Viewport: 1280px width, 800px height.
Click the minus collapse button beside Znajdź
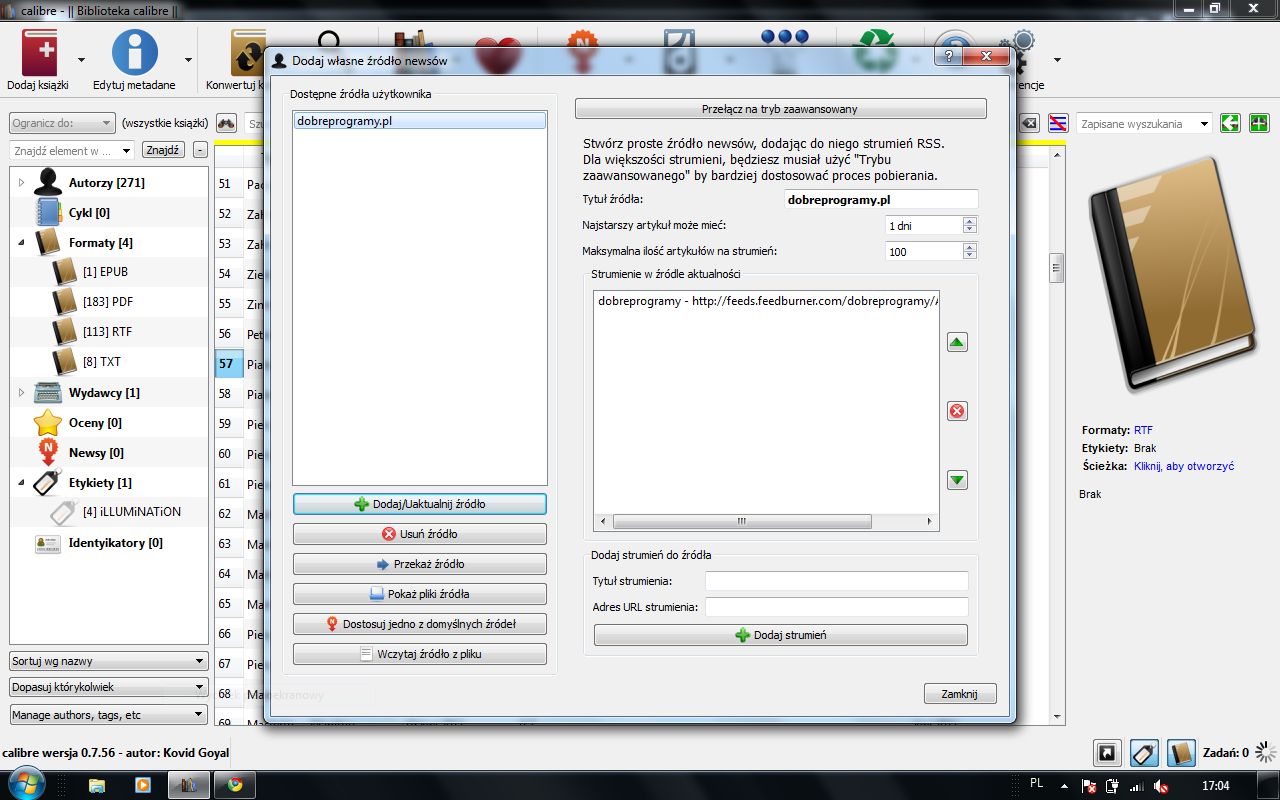point(200,150)
